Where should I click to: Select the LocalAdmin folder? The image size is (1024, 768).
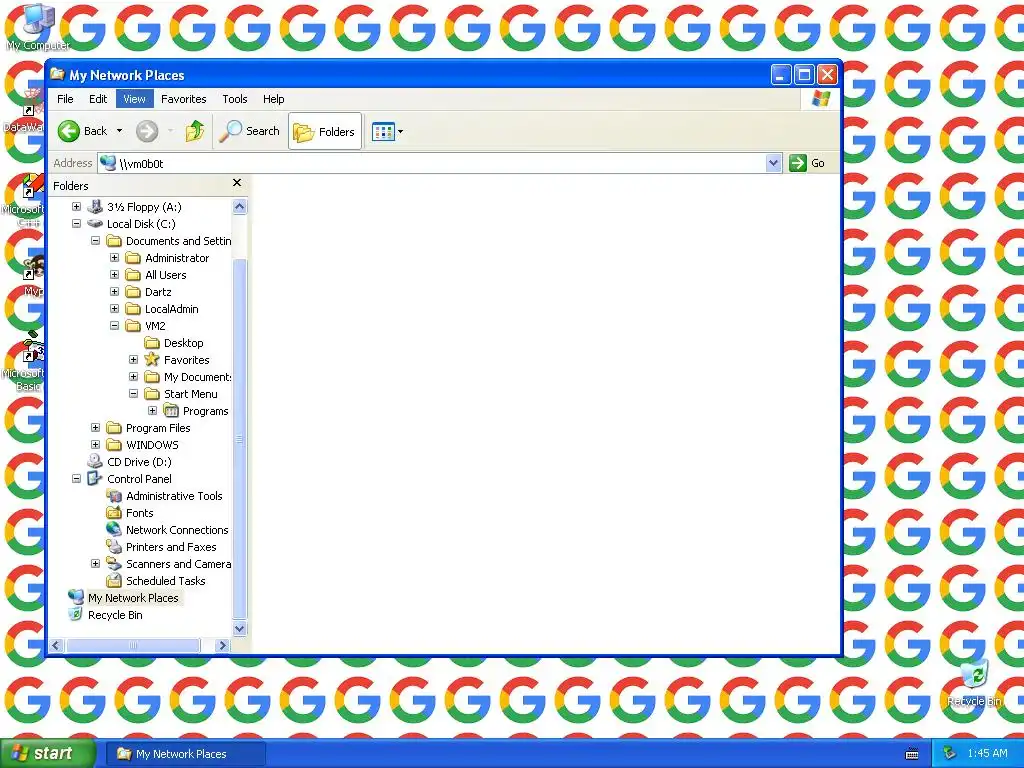[x=172, y=309]
